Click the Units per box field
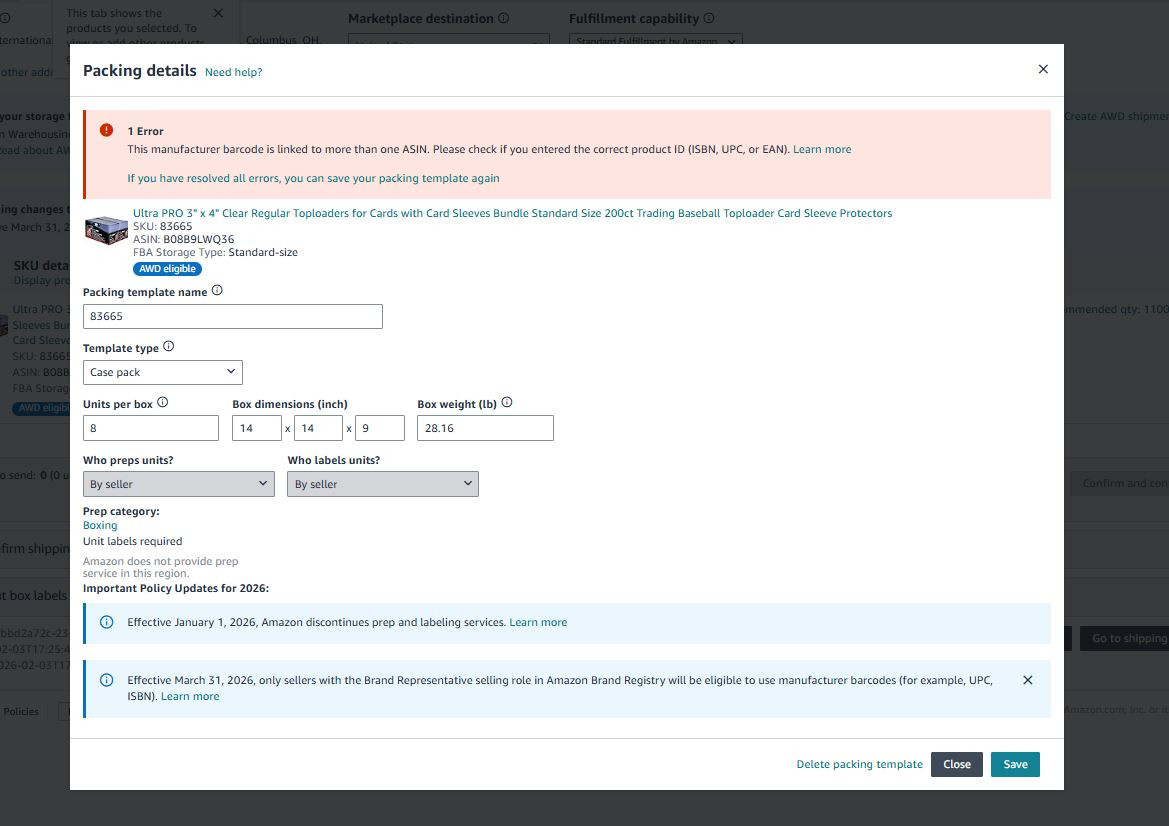 (x=151, y=428)
